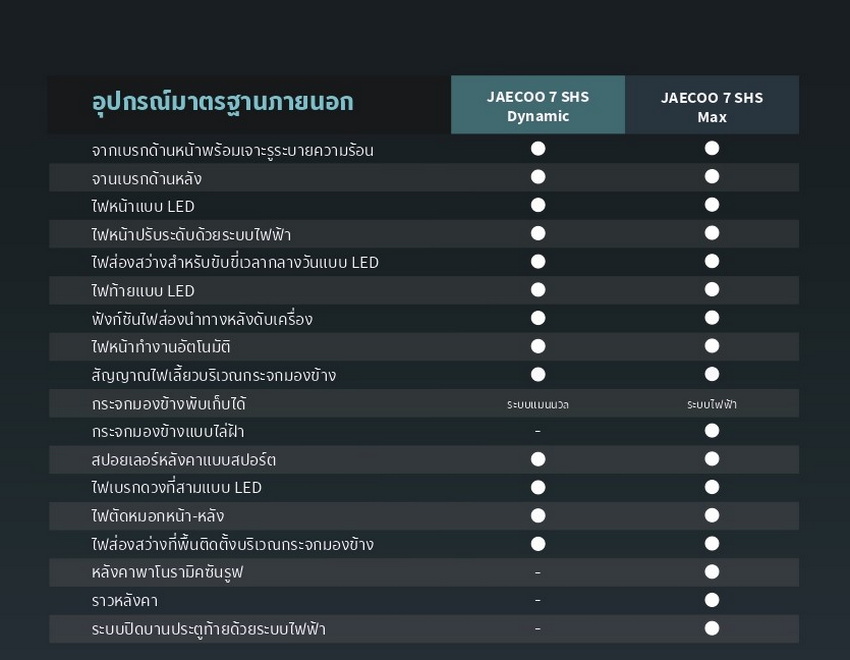This screenshot has height=660, width=850.
Task: Click Max dot for ระบบปิดบานประตูท้ายด้วยระบบไฟฟ้า
Action: (x=712, y=629)
